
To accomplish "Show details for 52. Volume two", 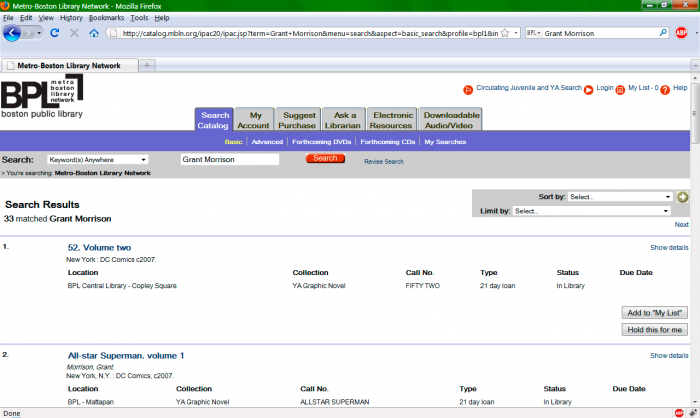I will (x=669, y=247).
